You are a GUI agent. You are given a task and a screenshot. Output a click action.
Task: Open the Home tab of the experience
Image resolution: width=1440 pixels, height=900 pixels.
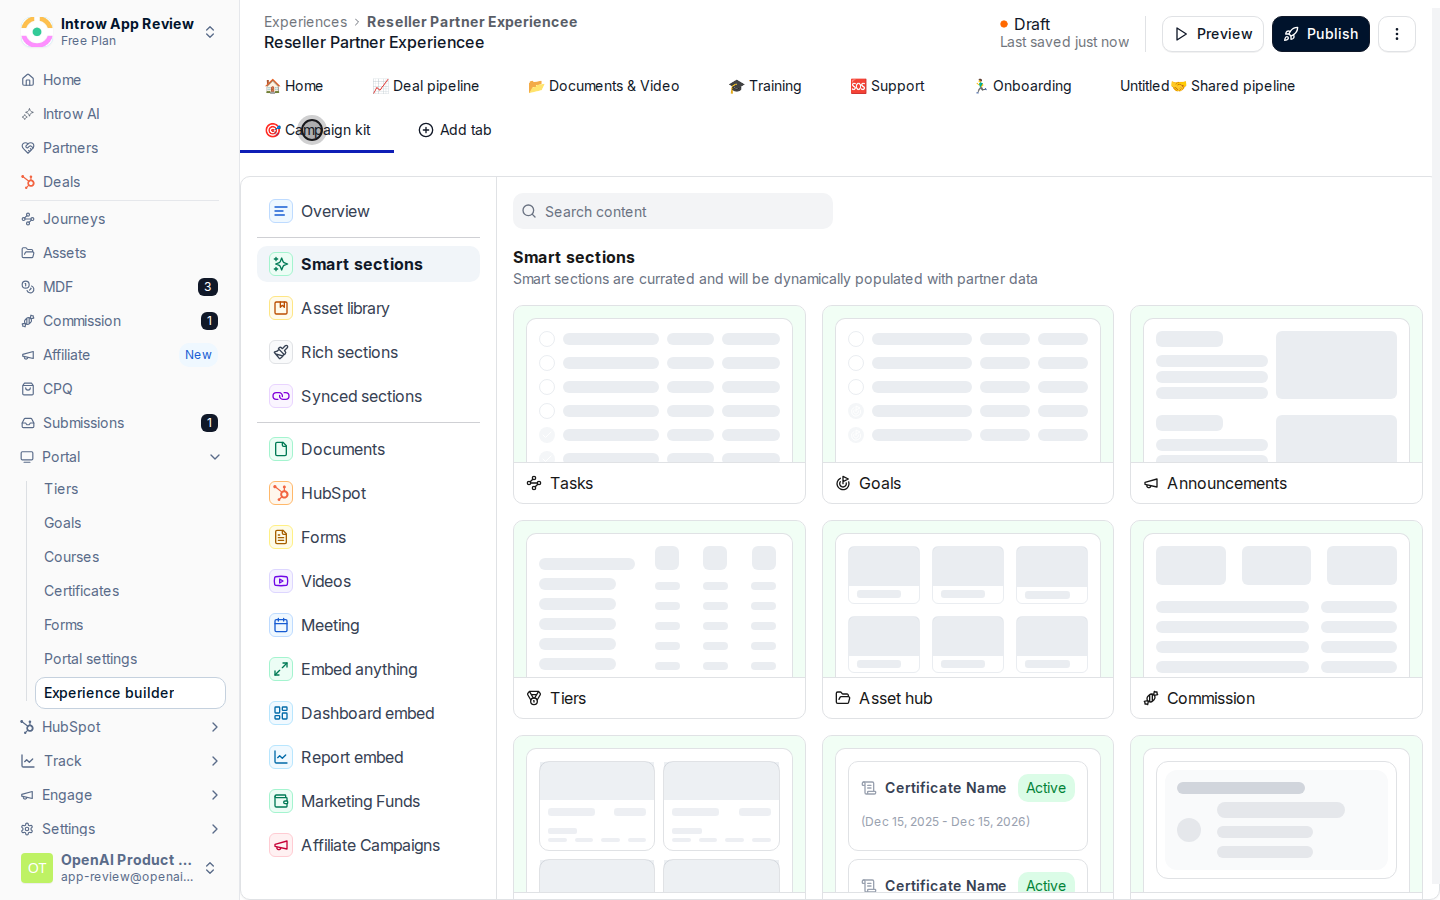pyautogui.click(x=294, y=86)
